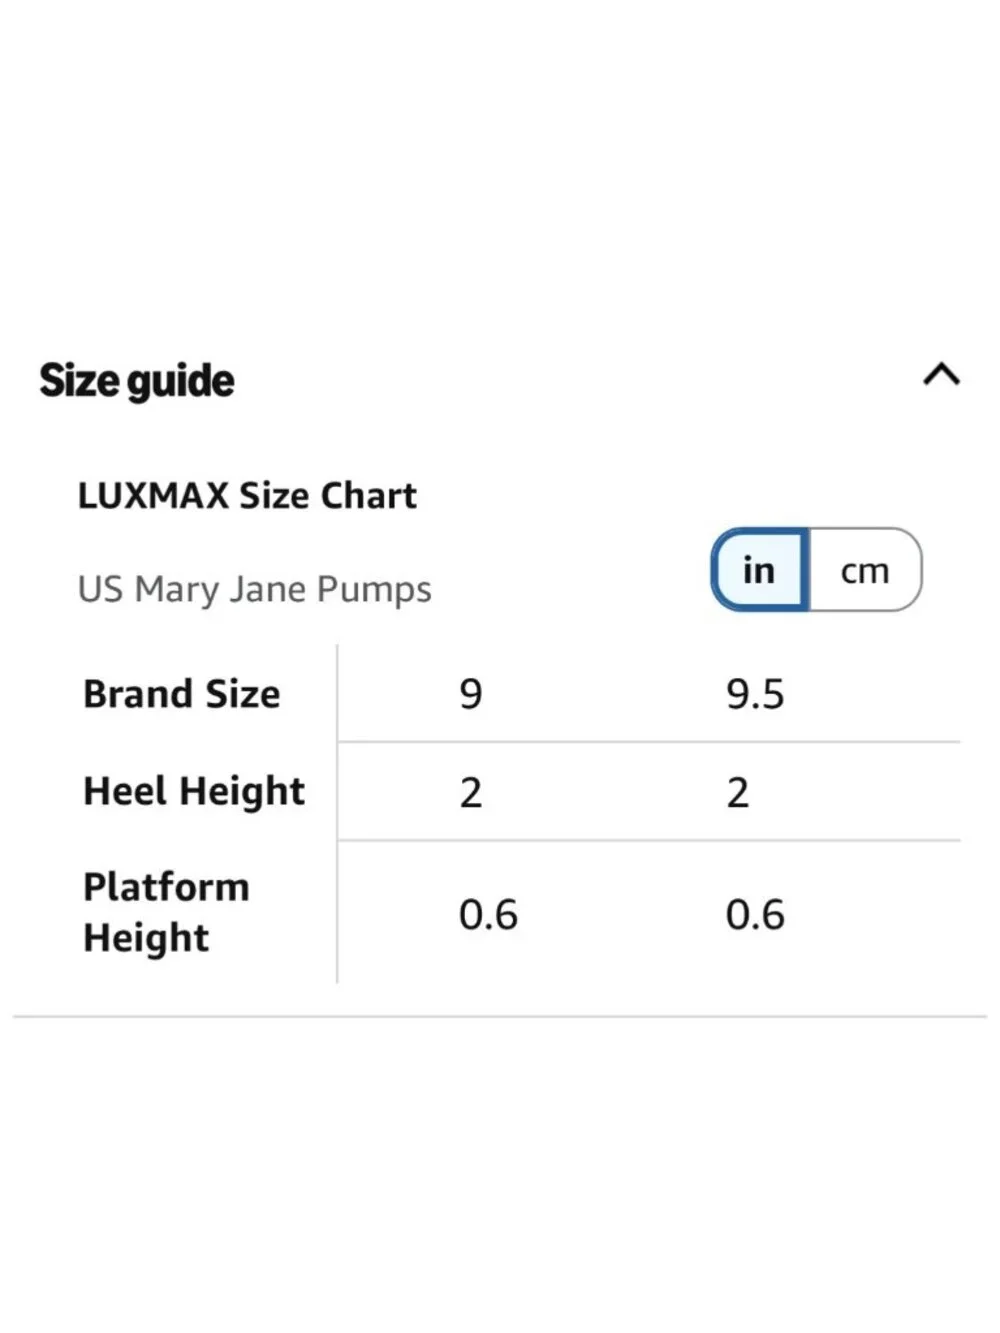Click platform height 0.6 under size 9.5

(755, 915)
